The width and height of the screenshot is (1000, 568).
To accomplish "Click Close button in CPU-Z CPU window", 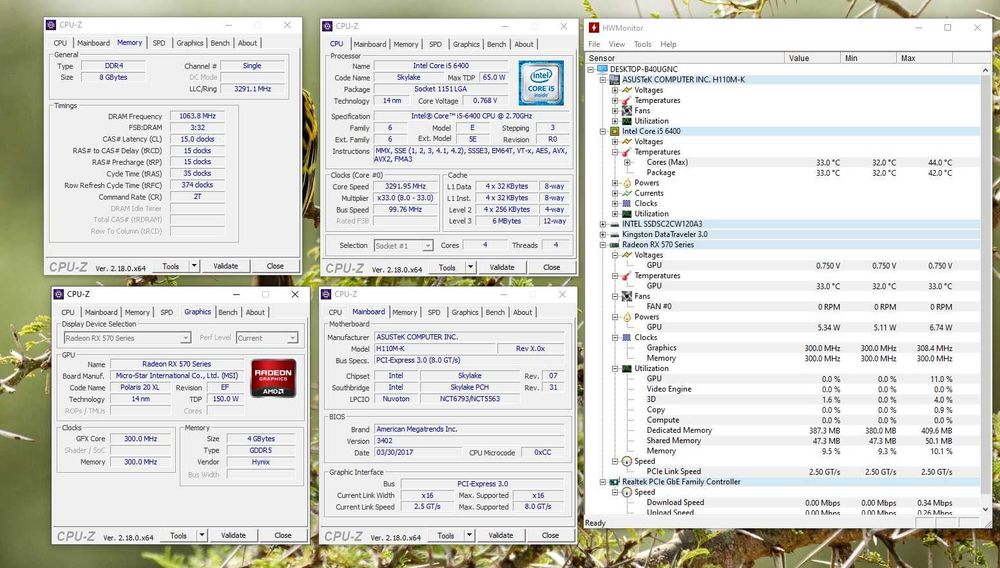I will 552,267.
